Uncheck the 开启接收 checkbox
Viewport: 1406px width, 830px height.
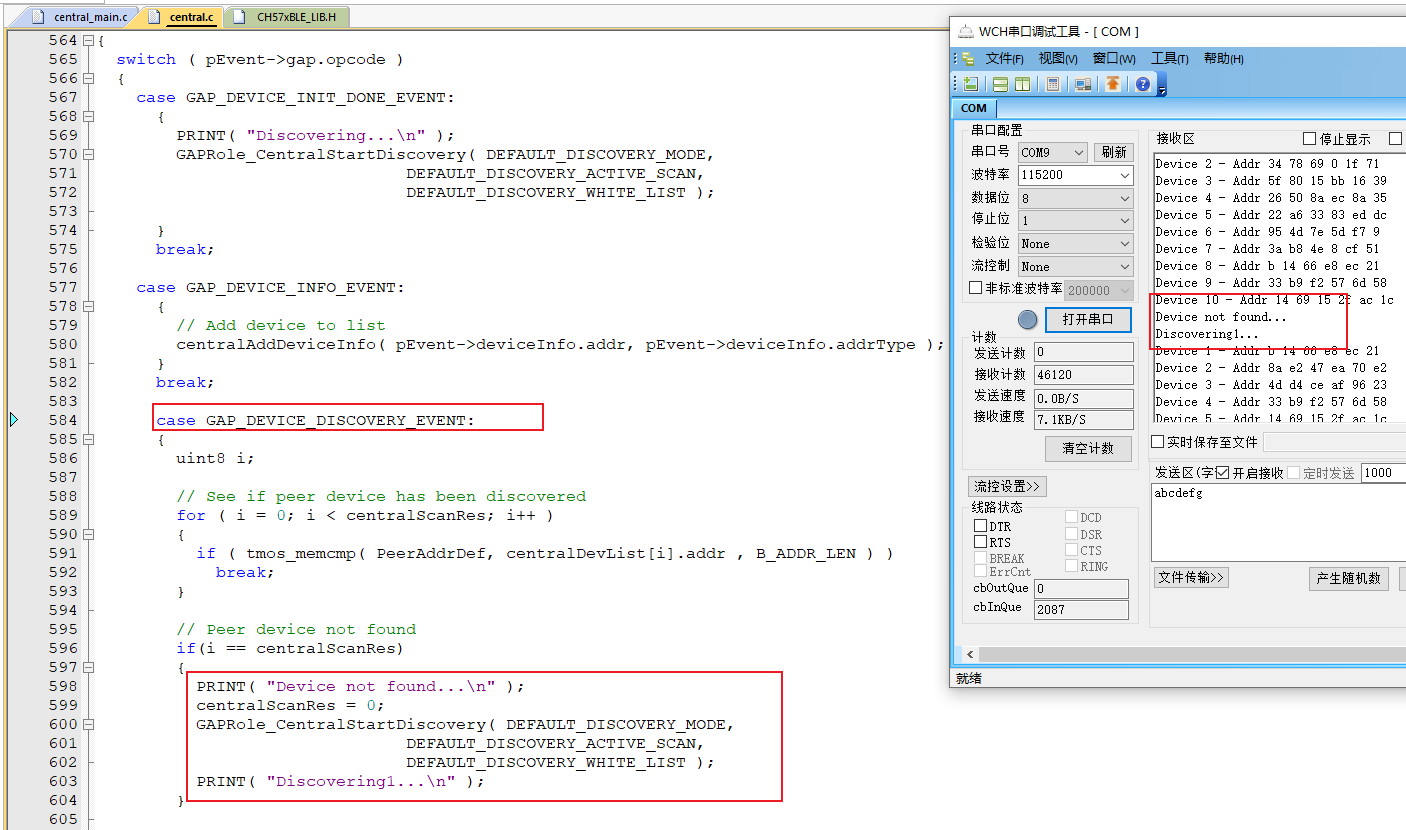pyautogui.click(x=1222, y=473)
